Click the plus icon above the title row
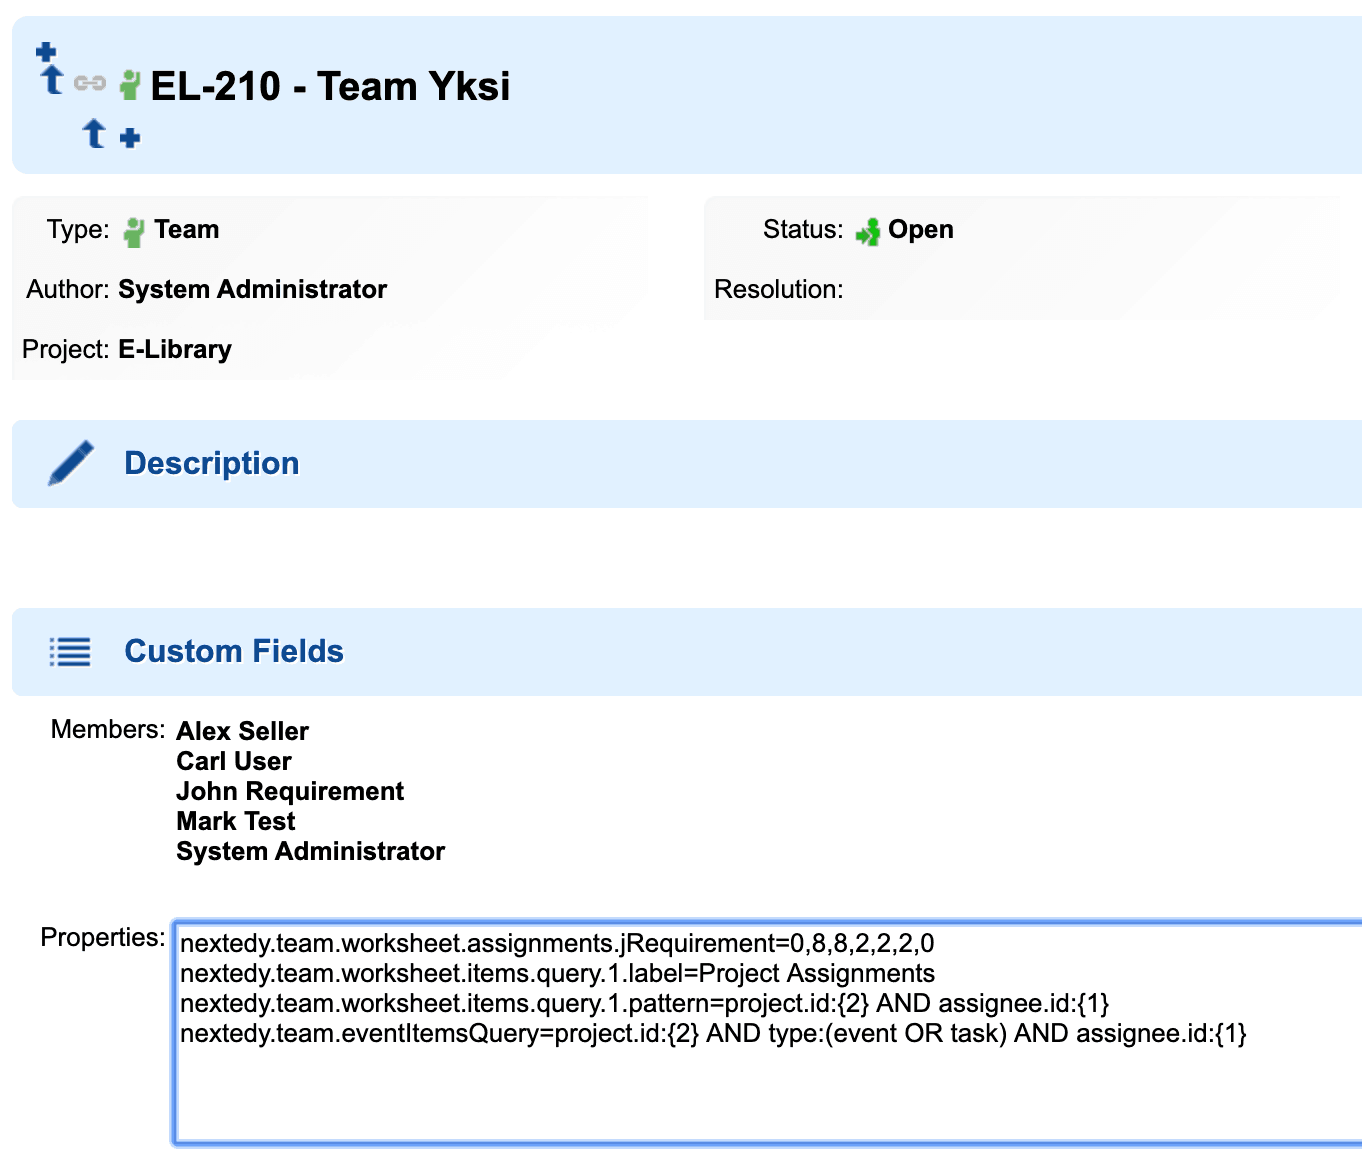 [46, 52]
